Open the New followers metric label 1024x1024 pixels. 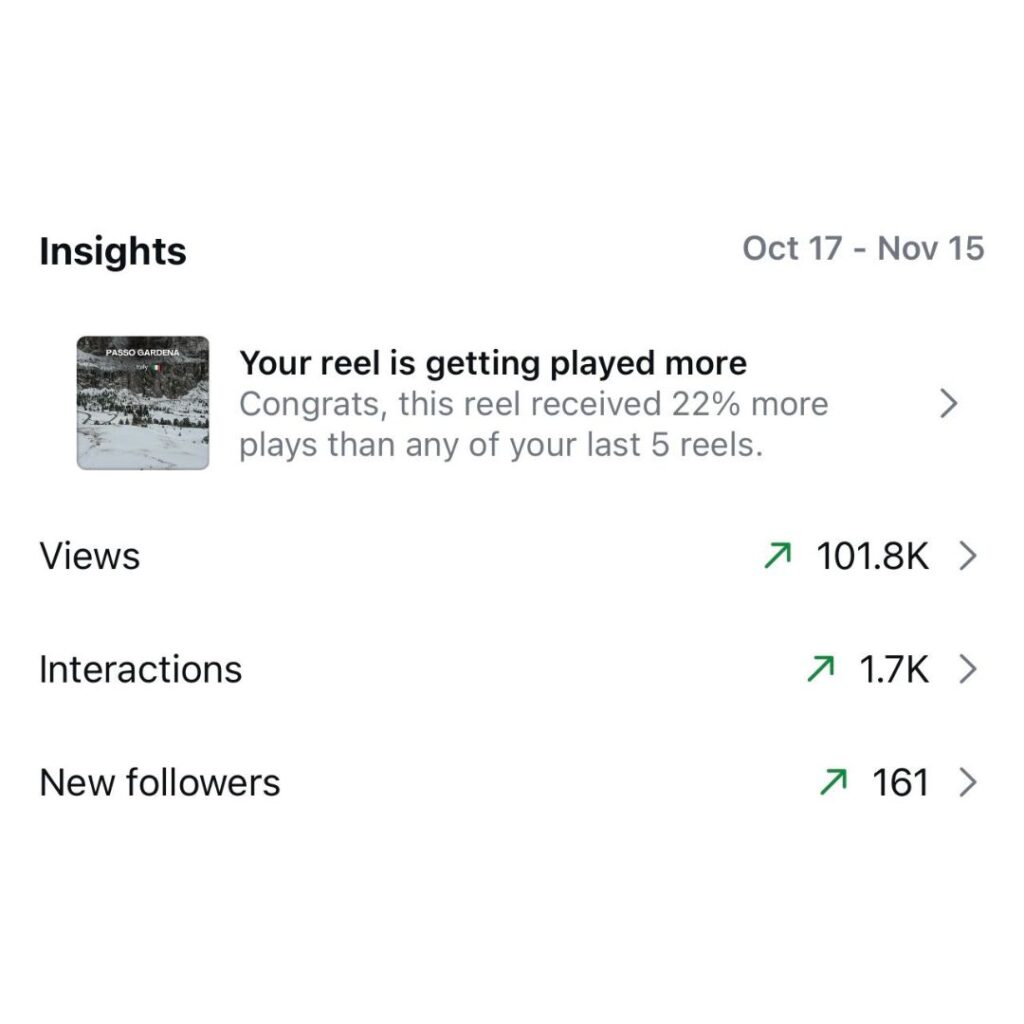(x=160, y=782)
